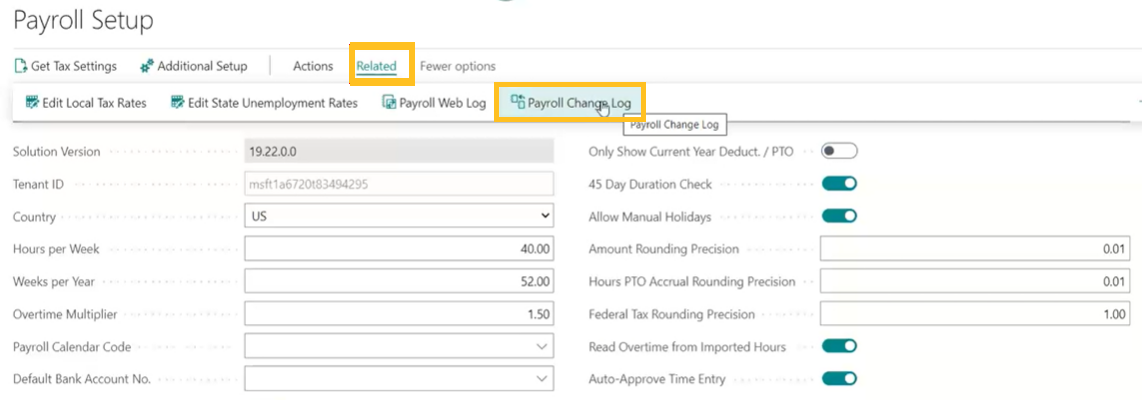Click the Amount Rounding Precision field

coord(974,249)
